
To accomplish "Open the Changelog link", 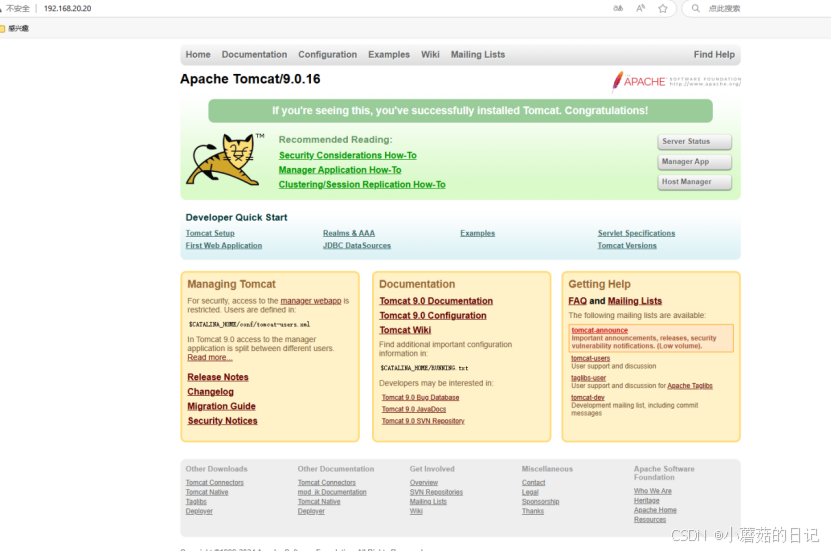I will point(210,392).
